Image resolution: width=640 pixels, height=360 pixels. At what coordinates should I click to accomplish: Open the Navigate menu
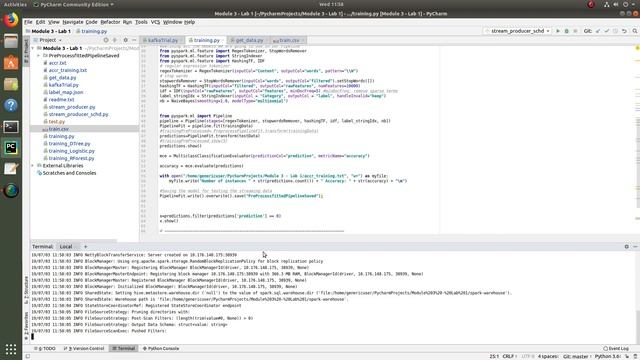[73, 22]
